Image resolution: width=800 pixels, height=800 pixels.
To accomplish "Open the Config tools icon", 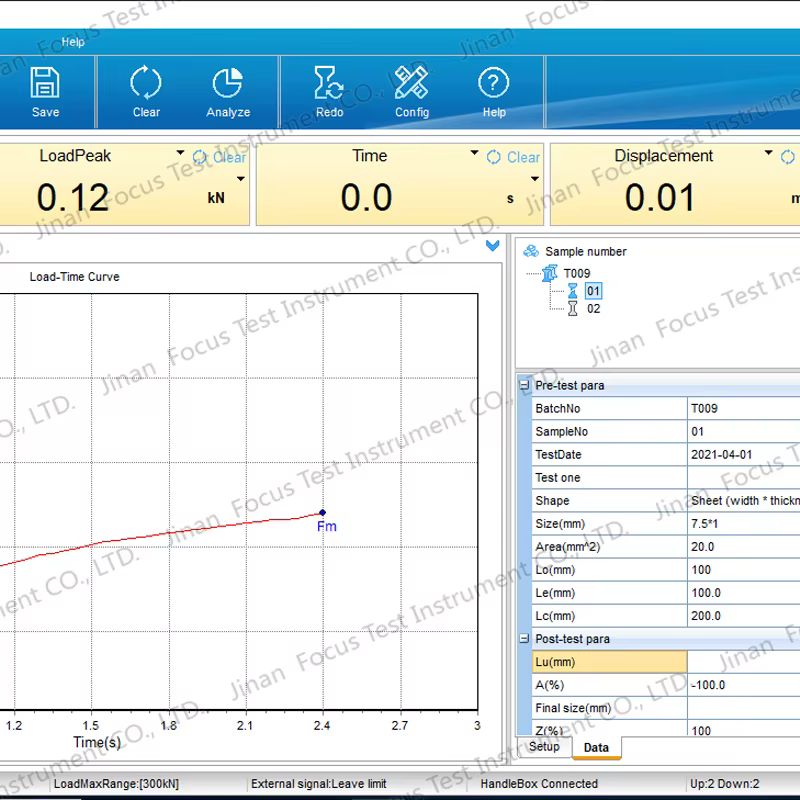I will tap(411, 82).
